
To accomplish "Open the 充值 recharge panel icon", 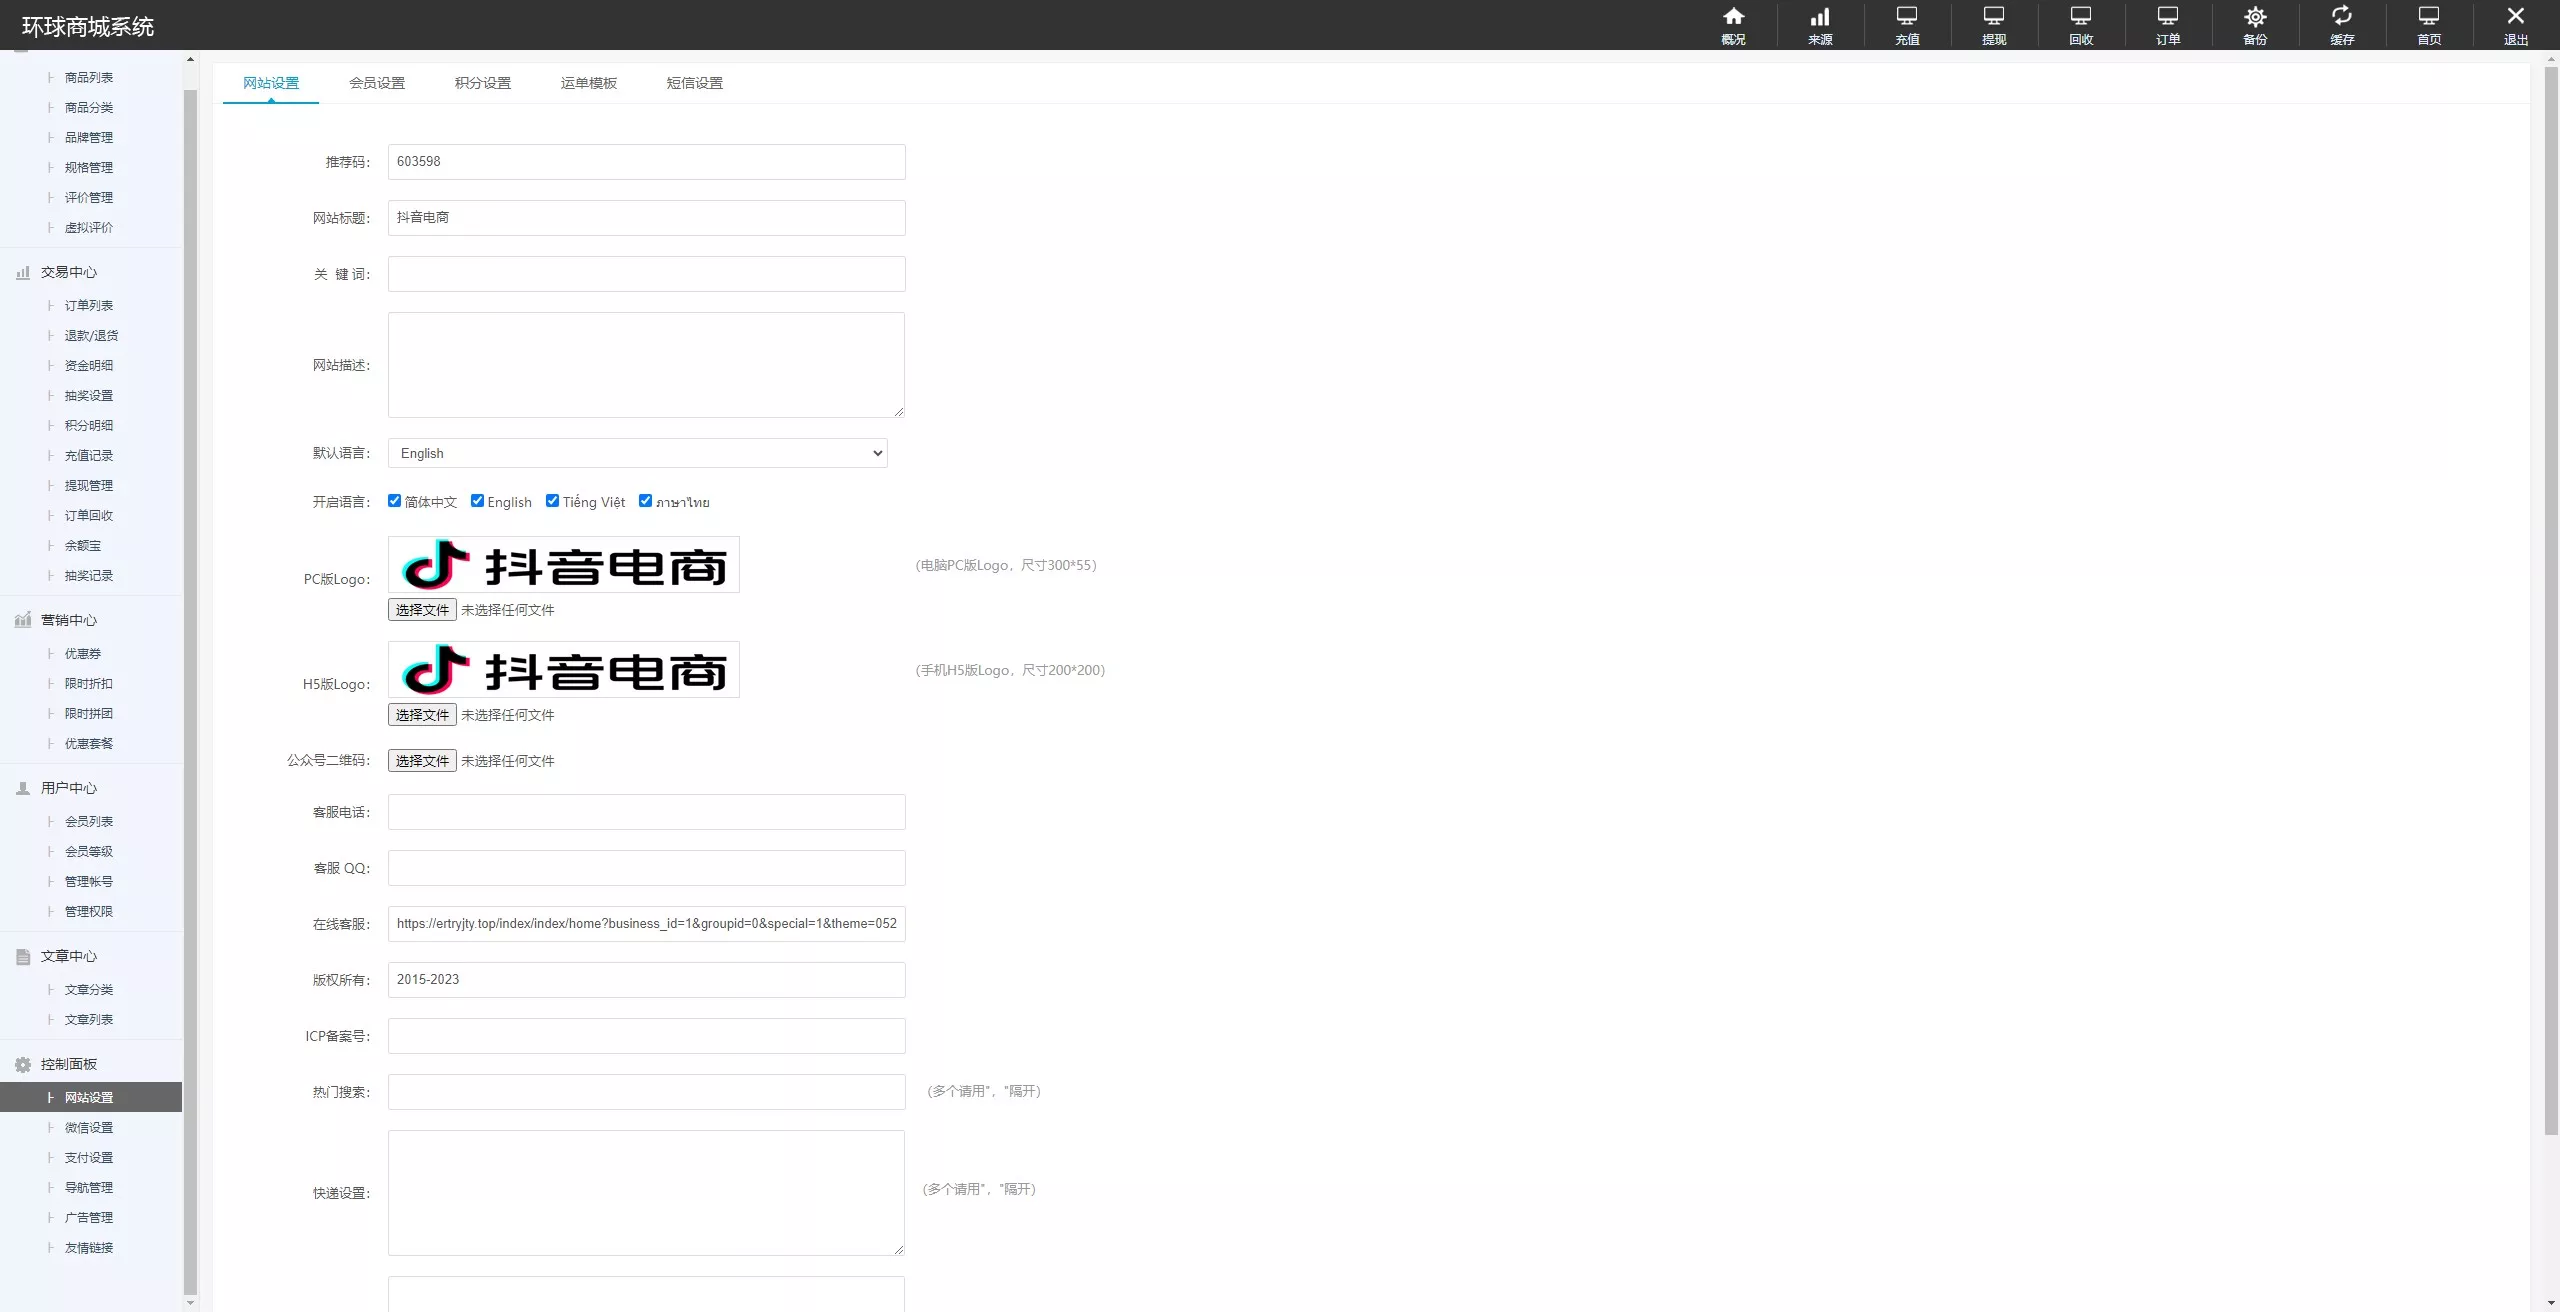I will [1907, 25].
